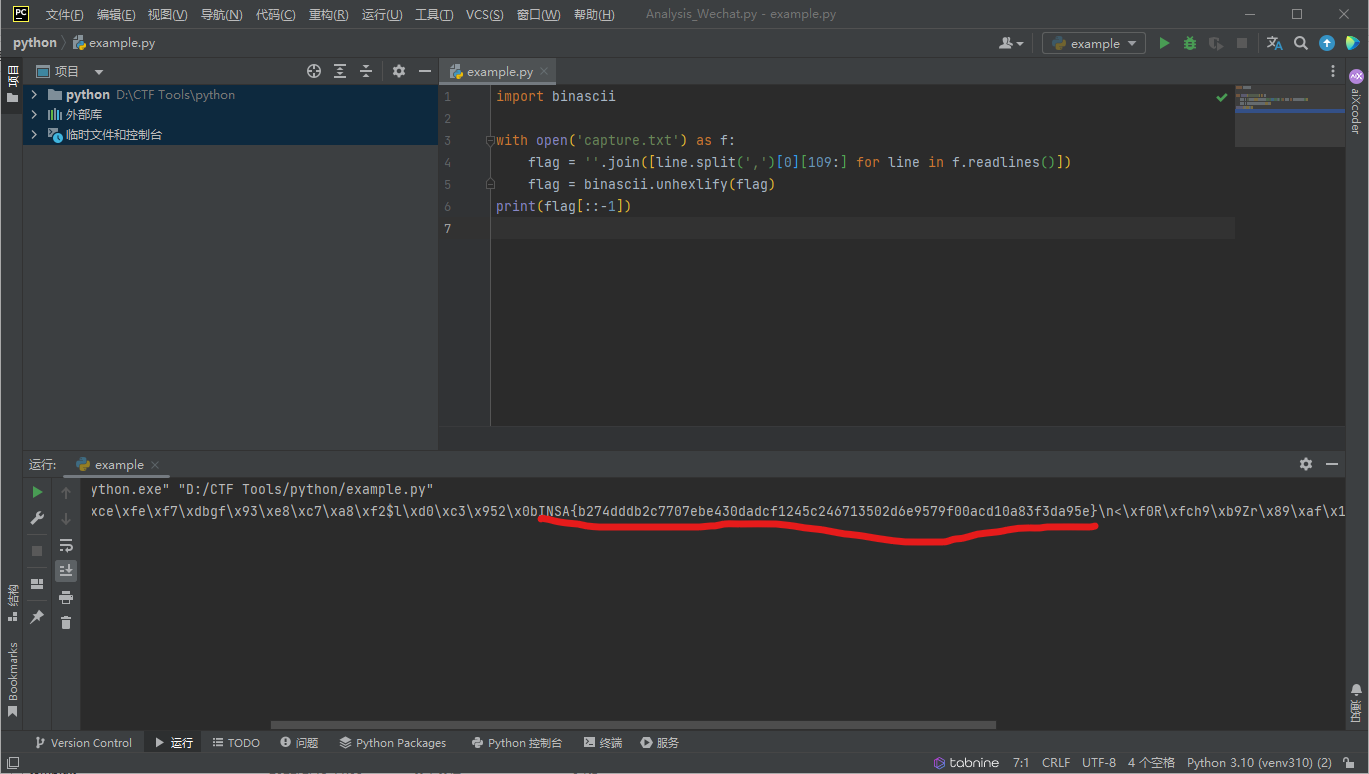Hide the project panel with minus icon
This screenshot has width=1369, height=774.
[x=425, y=71]
